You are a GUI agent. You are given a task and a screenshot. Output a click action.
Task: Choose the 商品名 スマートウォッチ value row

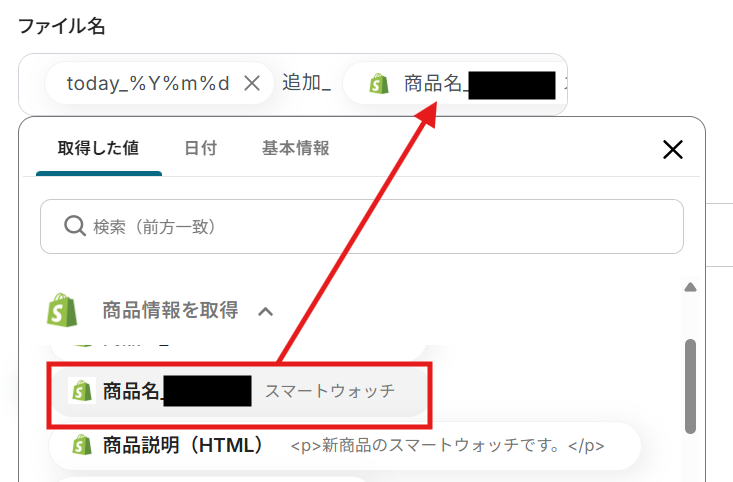click(239, 391)
